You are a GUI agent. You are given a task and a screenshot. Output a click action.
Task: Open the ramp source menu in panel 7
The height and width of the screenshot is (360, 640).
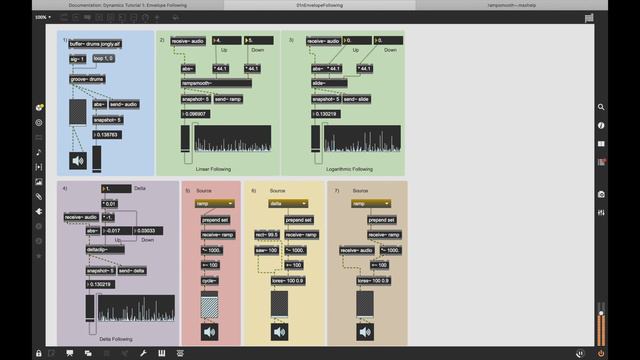click(x=371, y=204)
